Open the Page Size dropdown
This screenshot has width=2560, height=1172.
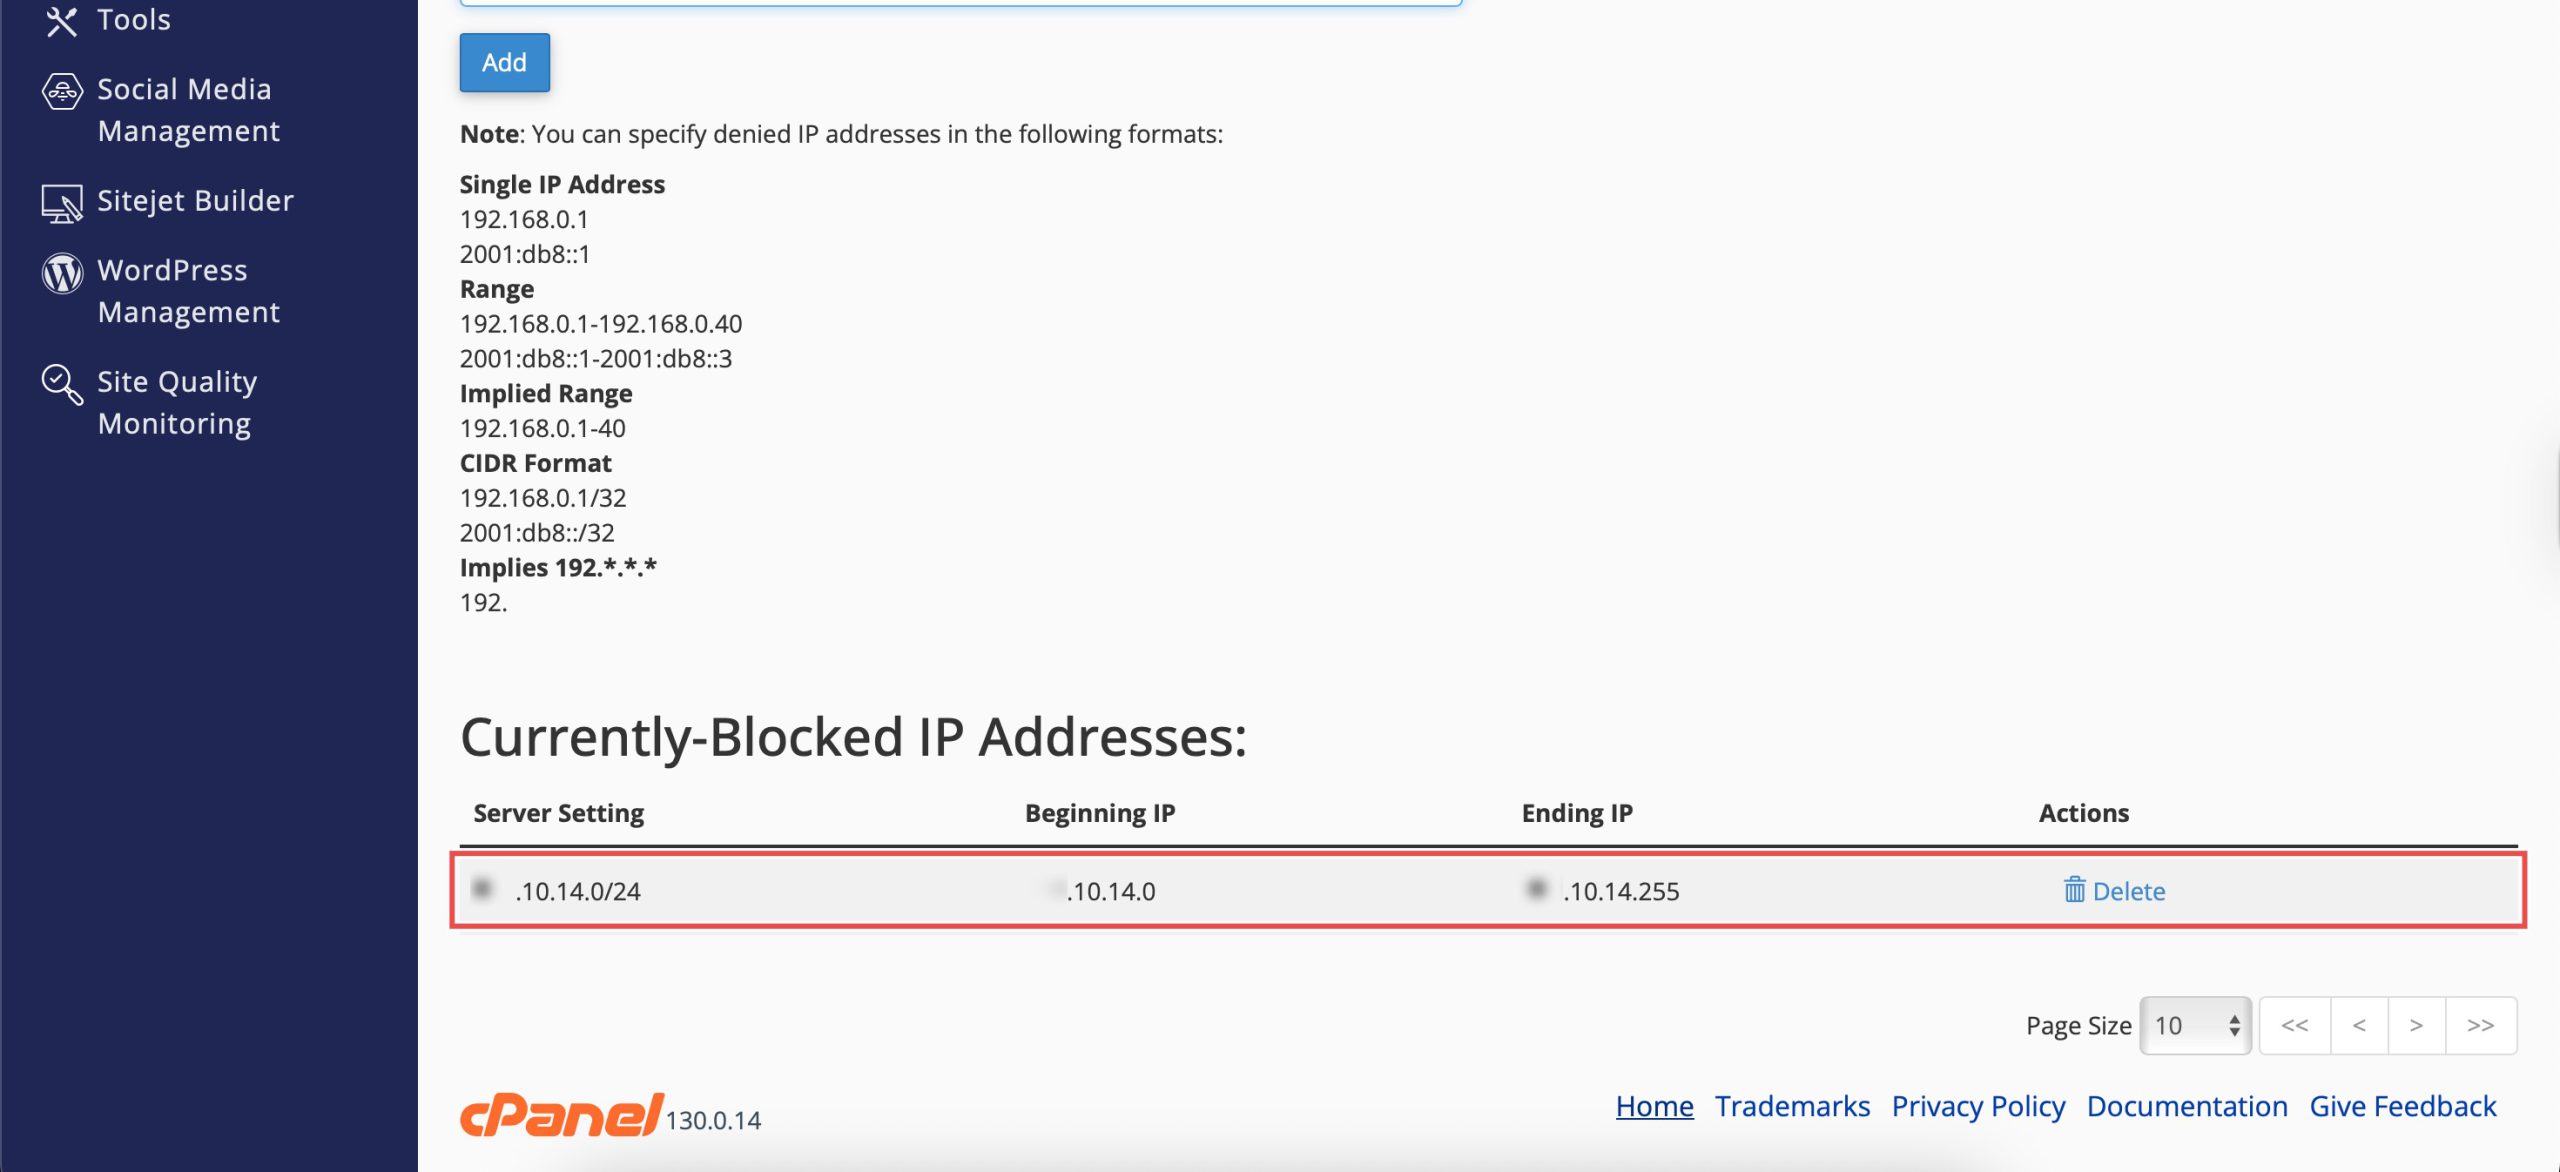pyautogui.click(x=2195, y=1026)
